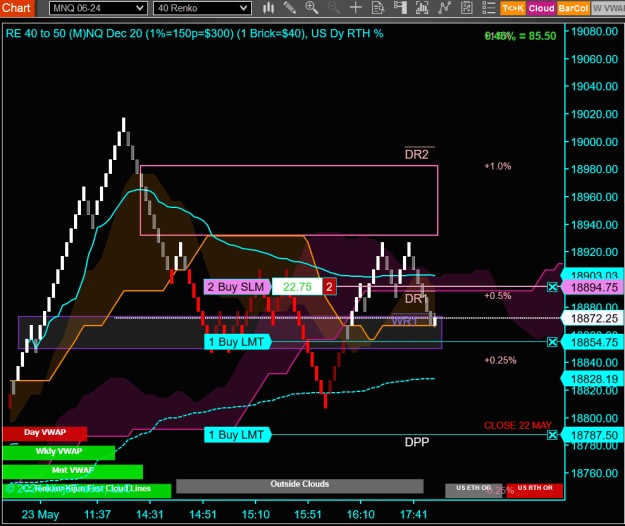Select the 2 Buy SLM order label
Viewport: 625px width, 526px height.
tap(237, 287)
